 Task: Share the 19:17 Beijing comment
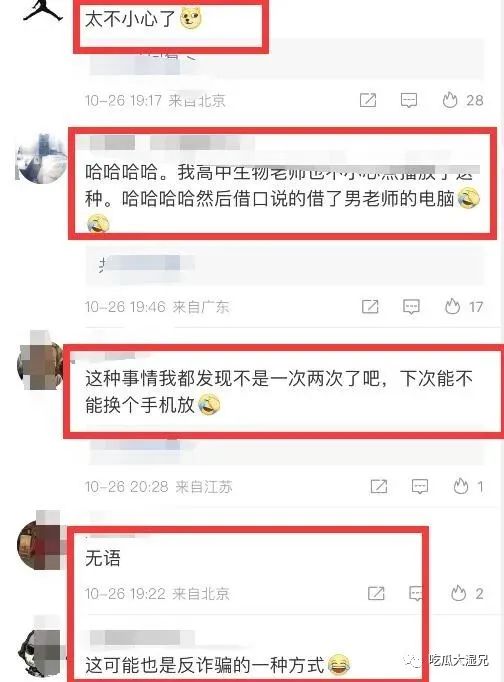(368, 100)
